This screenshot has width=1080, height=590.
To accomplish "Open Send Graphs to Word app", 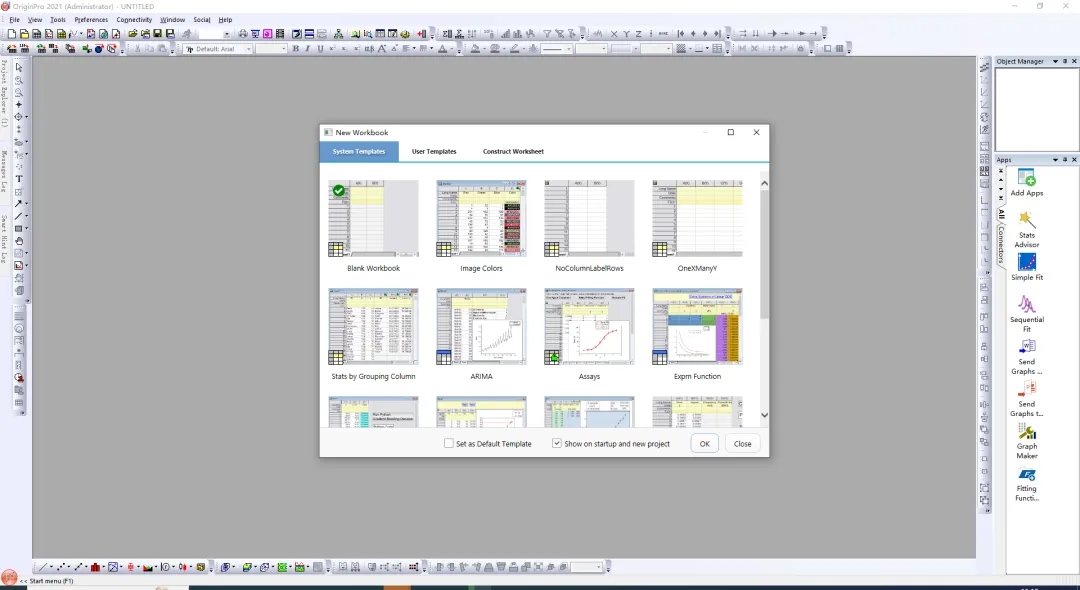I will click(1026, 357).
